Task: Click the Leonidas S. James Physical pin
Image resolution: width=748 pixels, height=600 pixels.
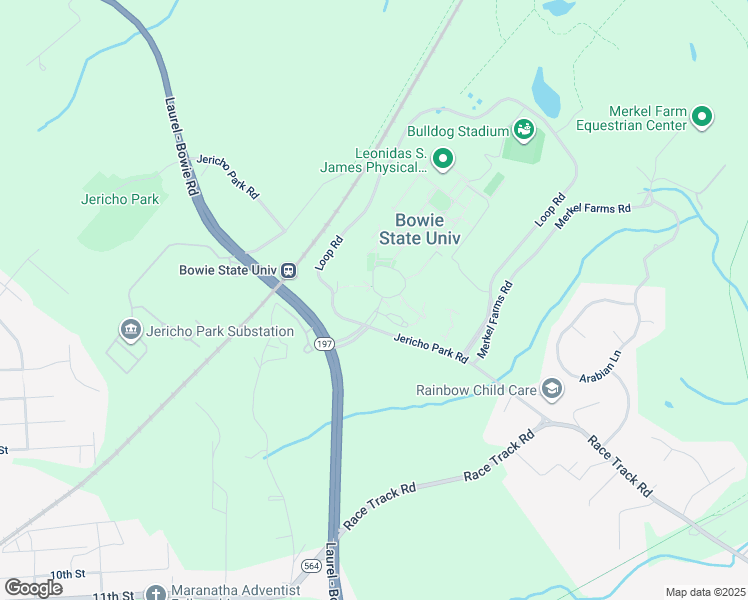Action: (x=443, y=159)
